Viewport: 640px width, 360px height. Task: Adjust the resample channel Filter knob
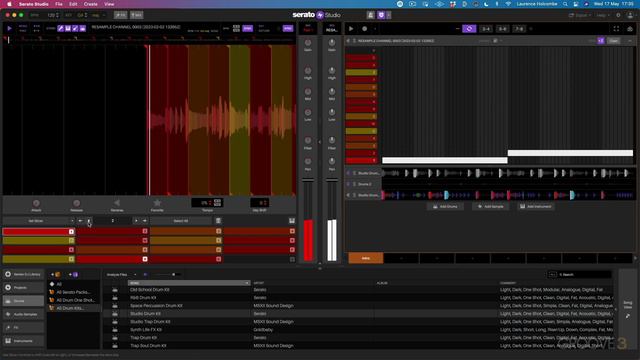coord(332,140)
